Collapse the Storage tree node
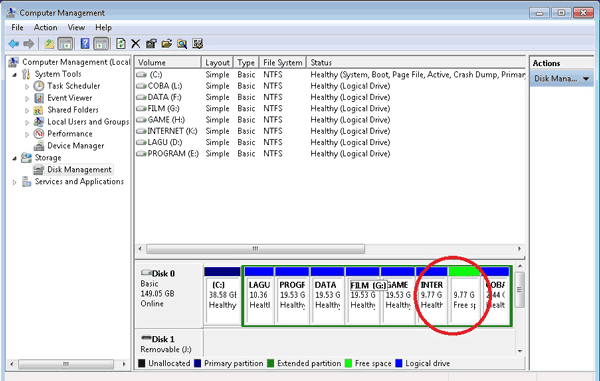The width and height of the screenshot is (600, 381). (x=15, y=158)
